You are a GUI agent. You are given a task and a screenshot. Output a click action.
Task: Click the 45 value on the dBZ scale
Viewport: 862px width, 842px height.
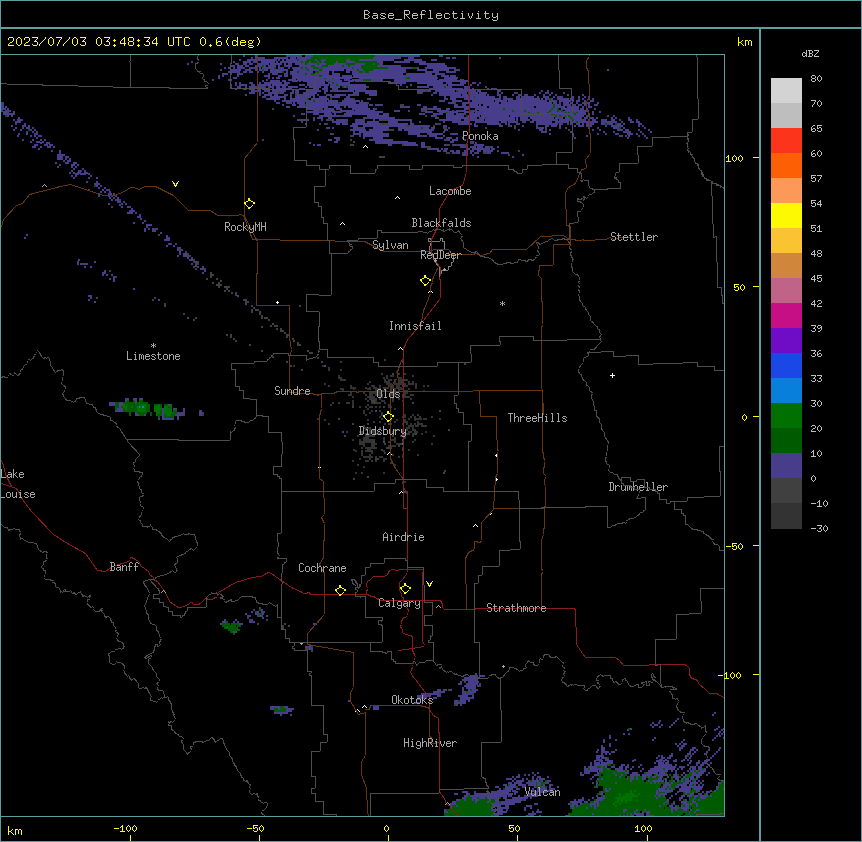click(x=816, y=279)
